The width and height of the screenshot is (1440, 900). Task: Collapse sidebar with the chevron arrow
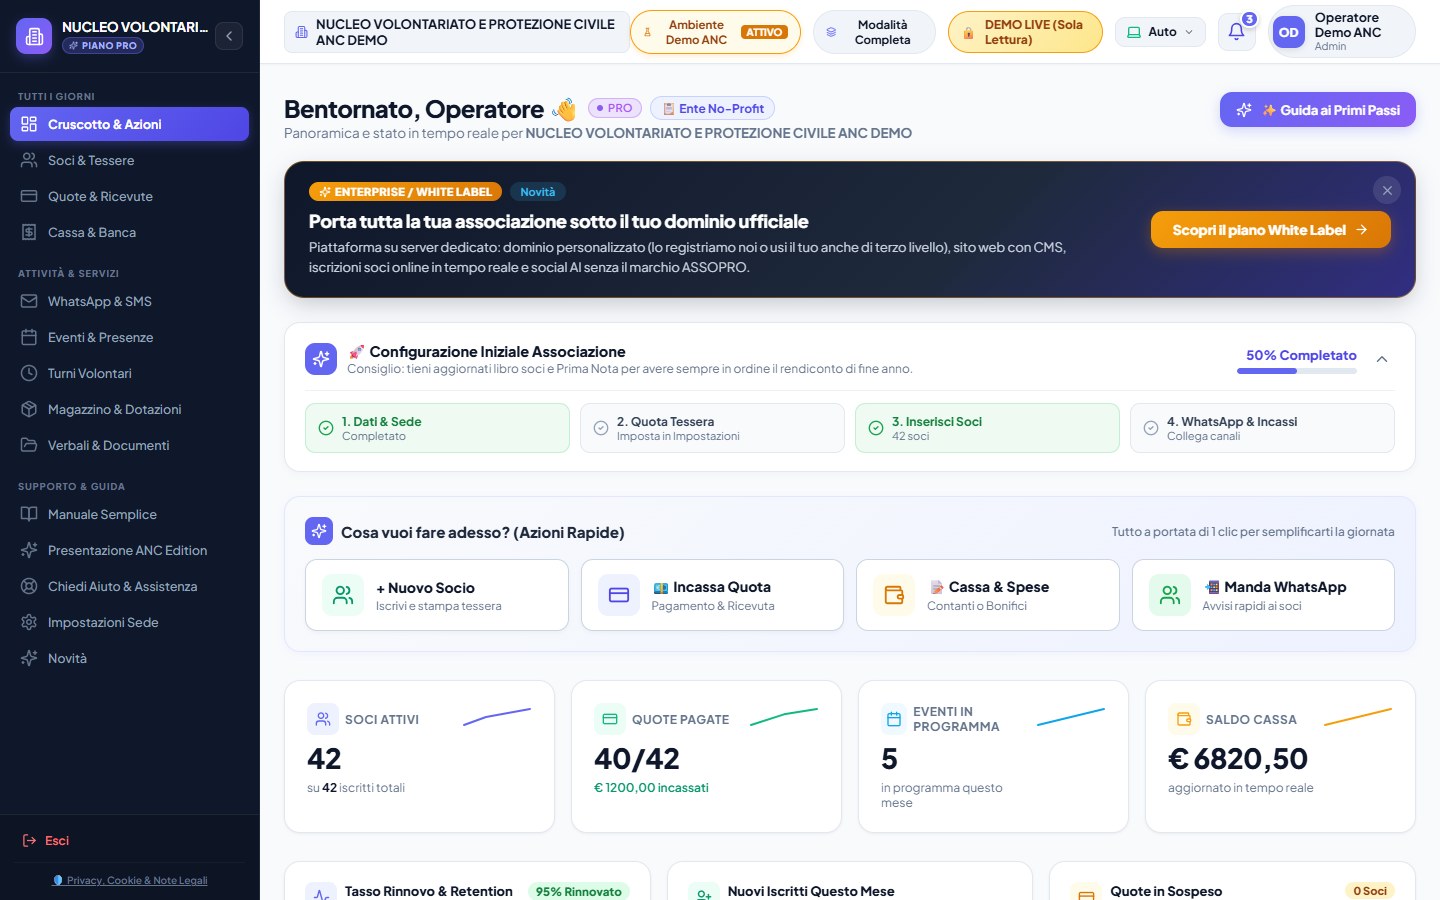229,36
